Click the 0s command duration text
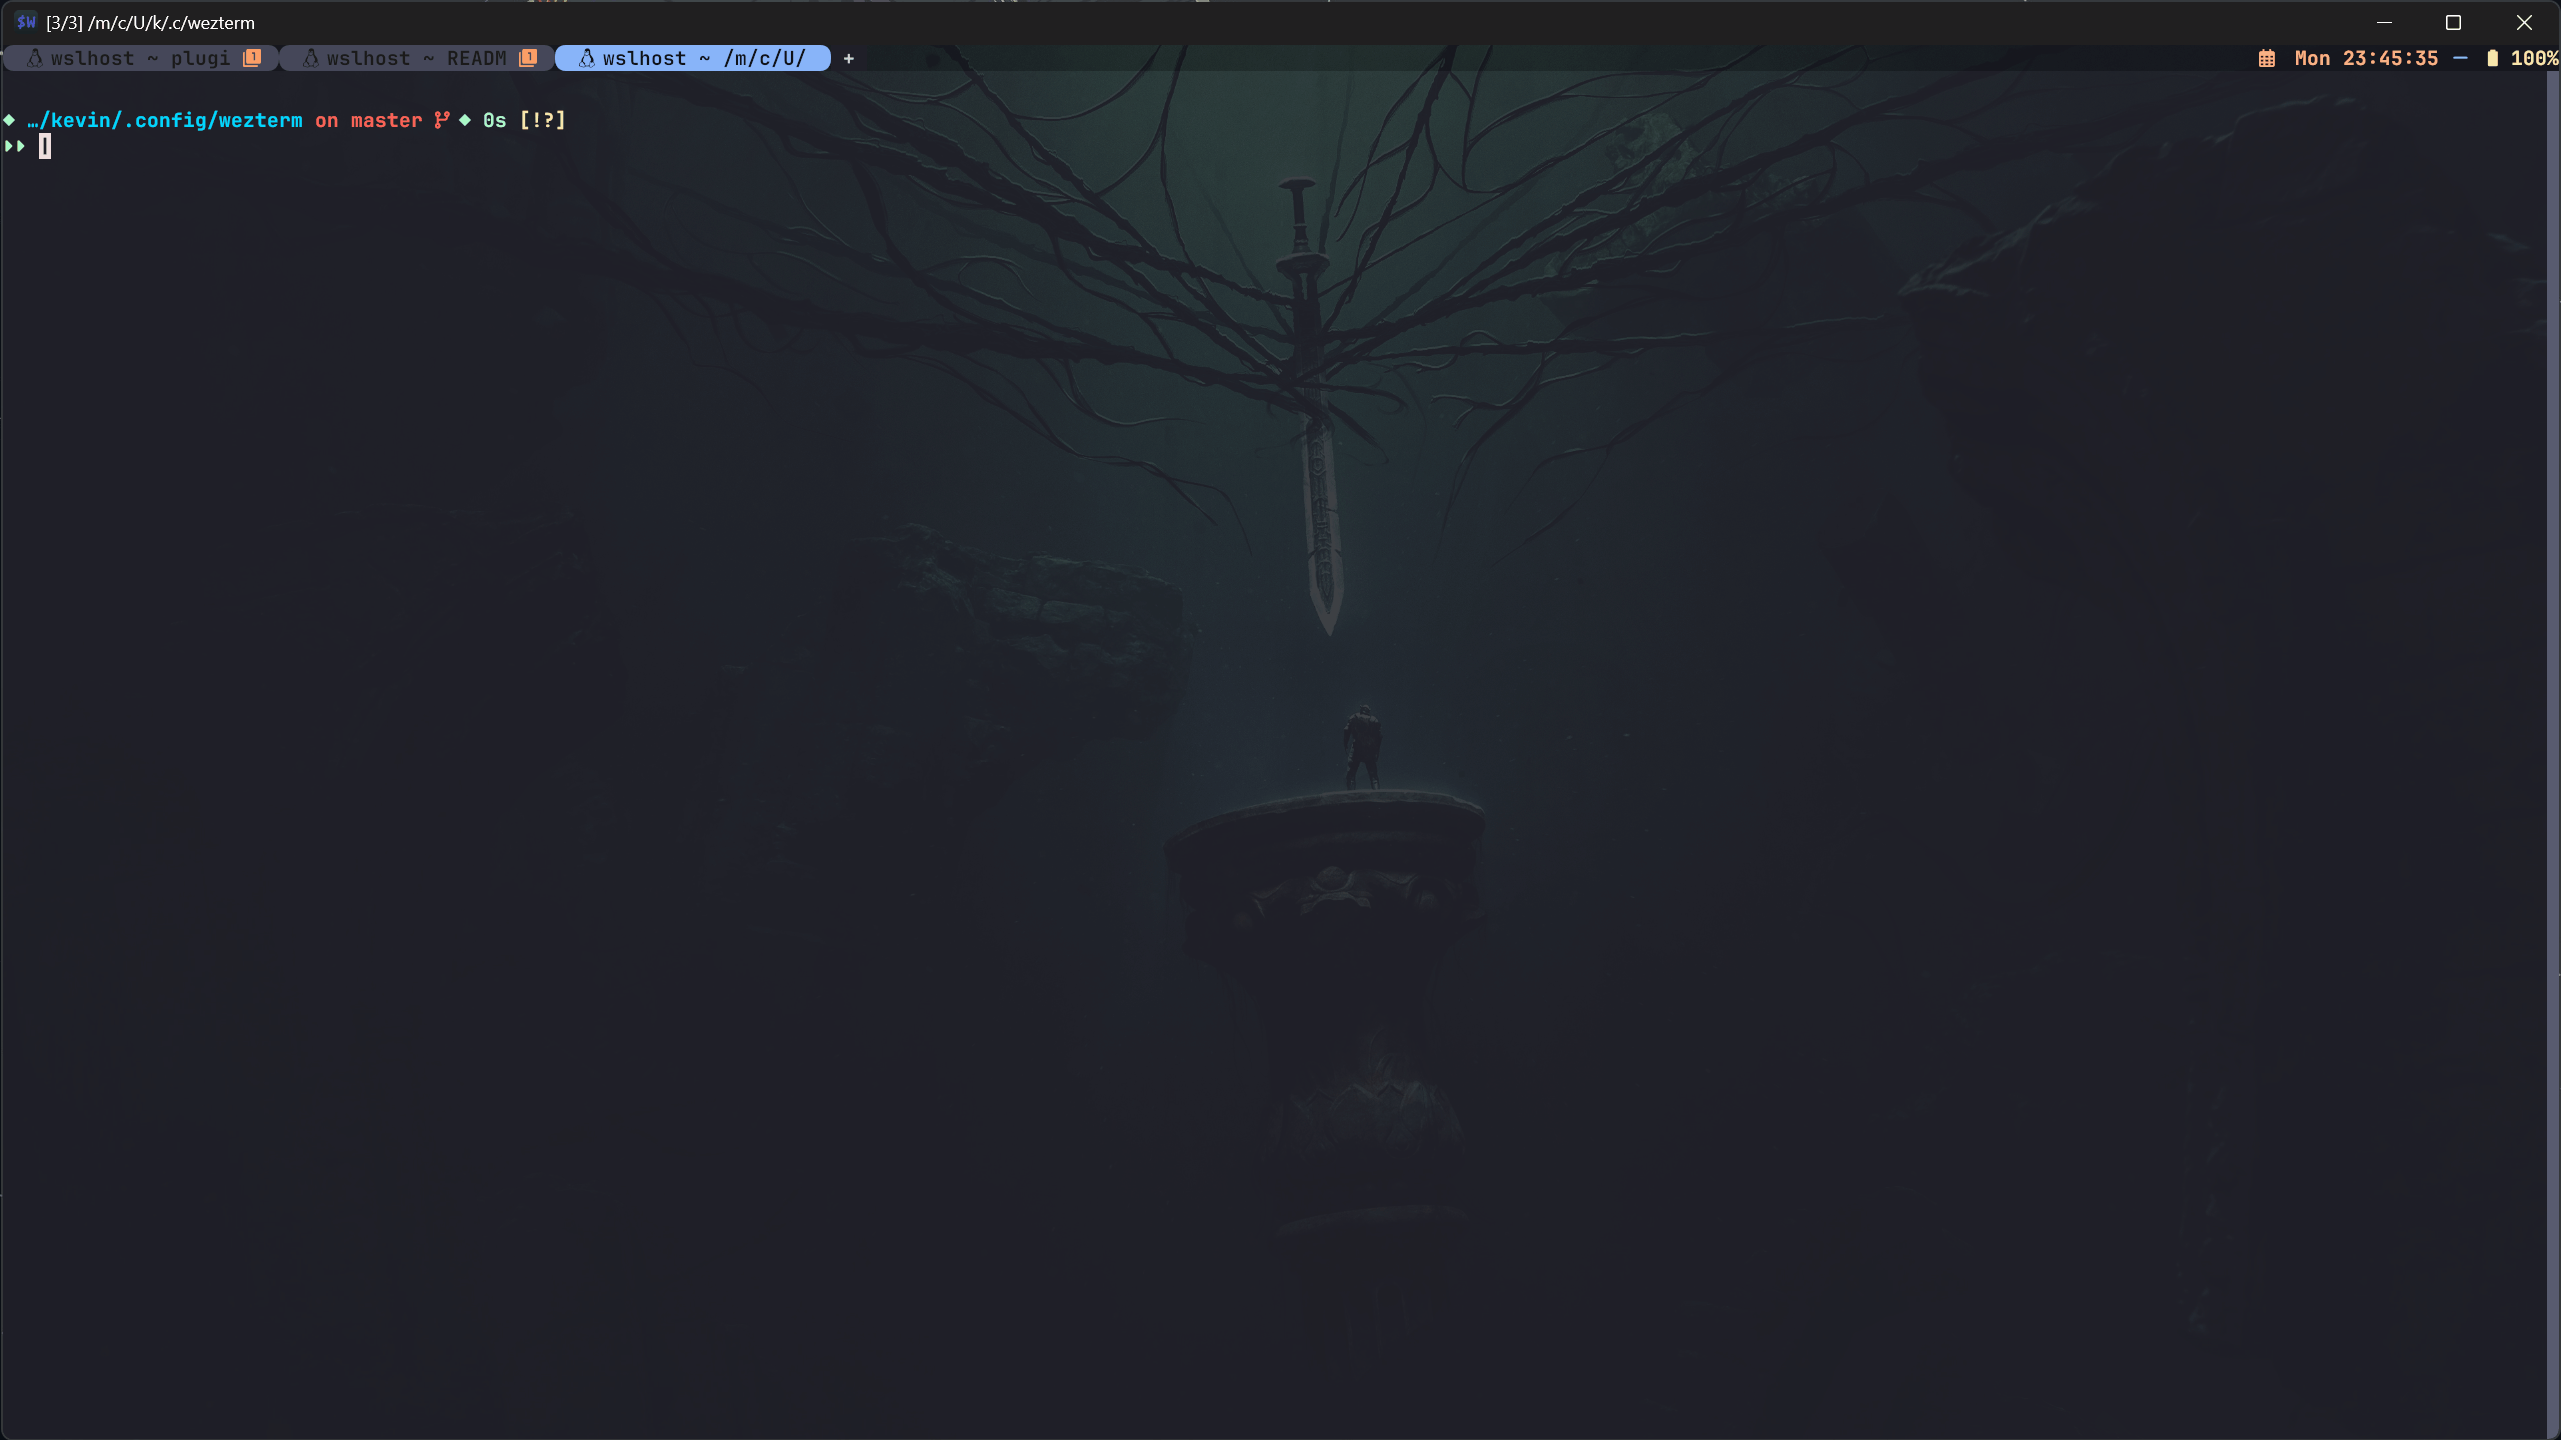2561x1440 pixels. (x=495, y=120)
